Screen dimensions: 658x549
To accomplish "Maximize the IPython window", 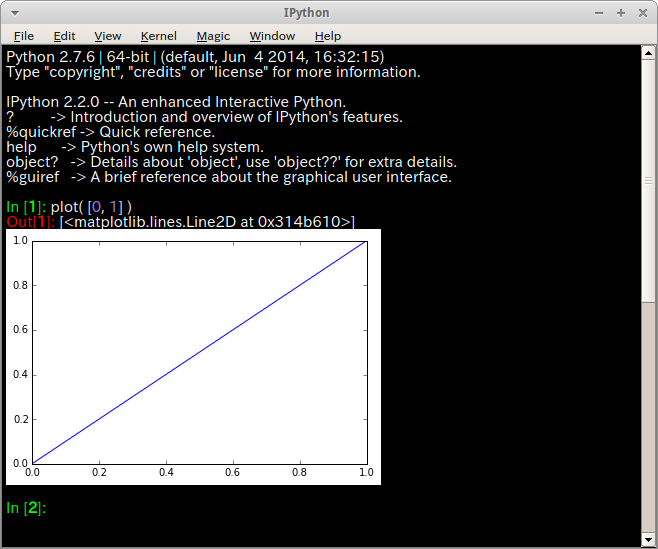I will 621,13.
